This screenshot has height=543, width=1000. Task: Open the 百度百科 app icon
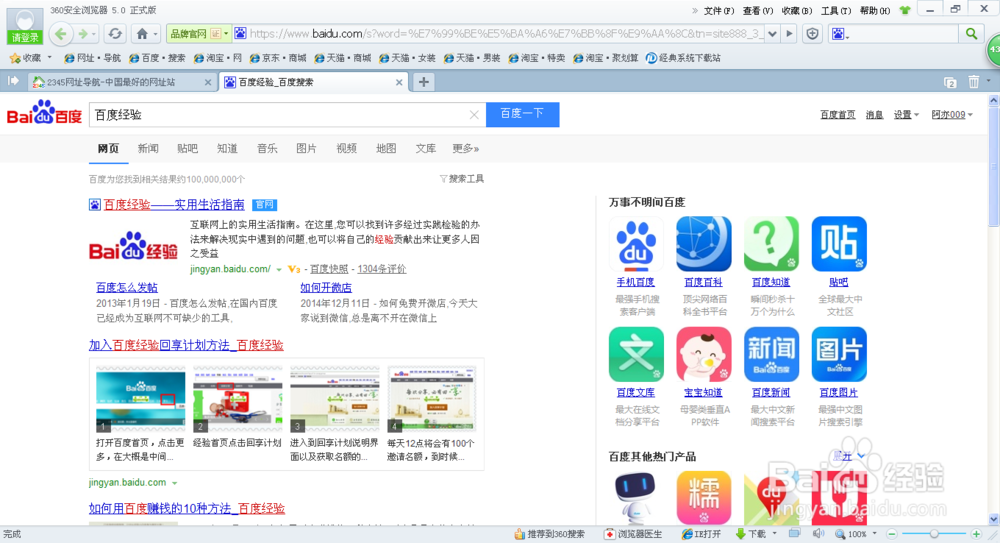(703, 244)
